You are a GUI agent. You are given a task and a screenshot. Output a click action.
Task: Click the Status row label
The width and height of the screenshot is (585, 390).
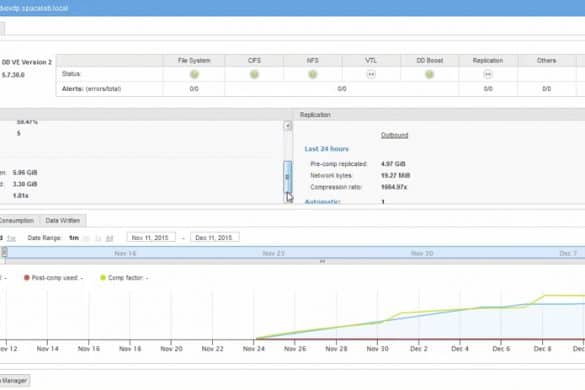click(71, 74)
